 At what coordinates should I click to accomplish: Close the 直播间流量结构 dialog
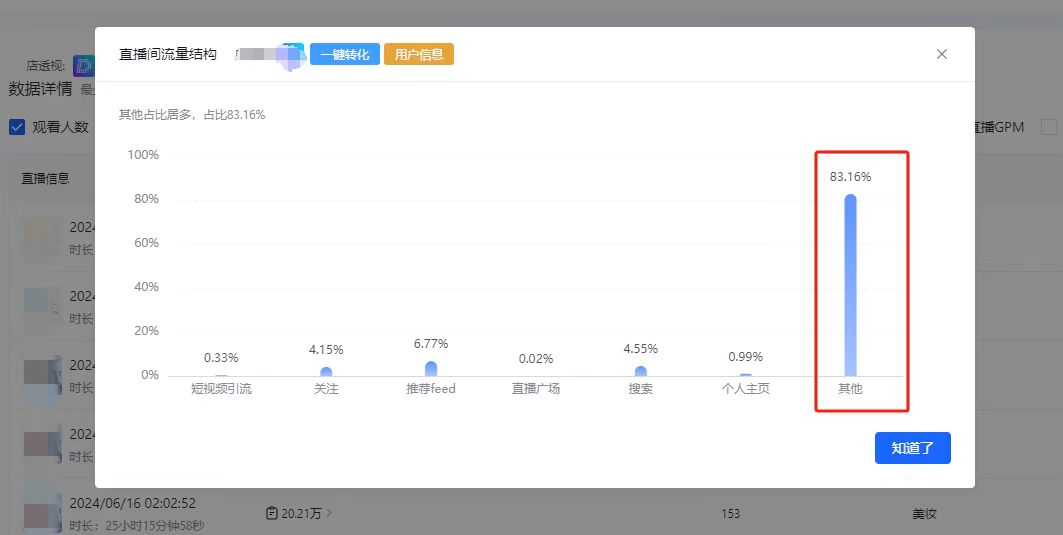[x=941, y=54]
